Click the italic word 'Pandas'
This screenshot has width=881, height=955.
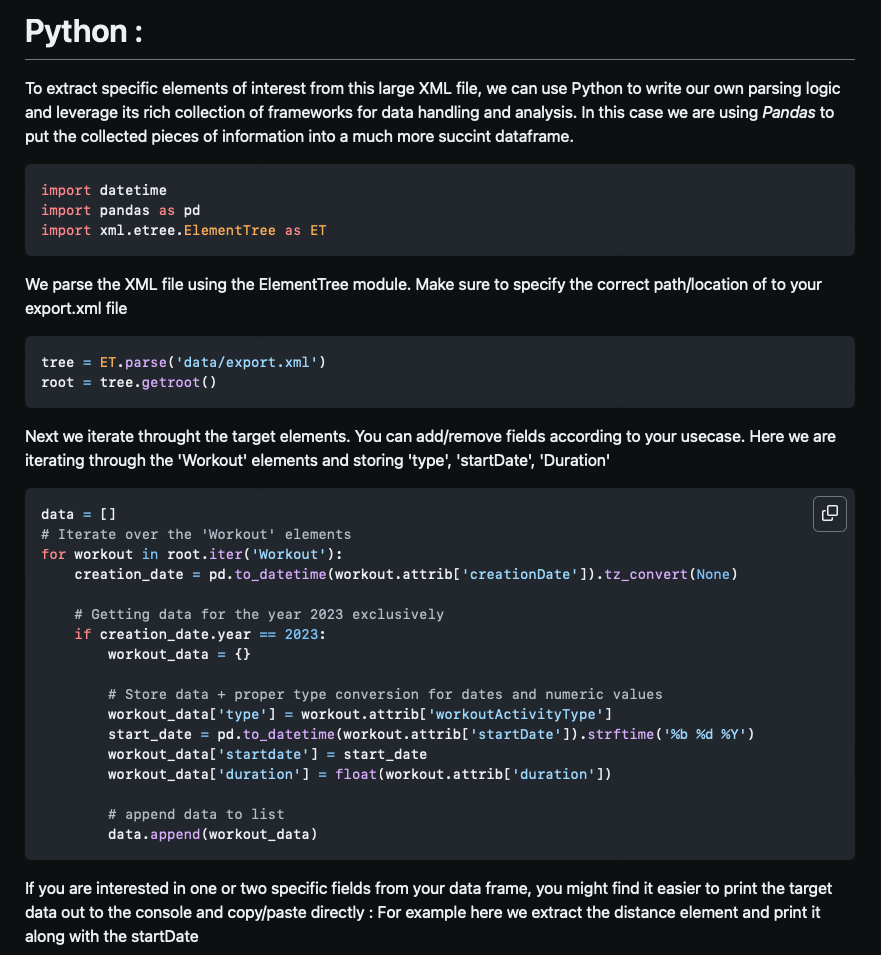click(x=788, y=112)
